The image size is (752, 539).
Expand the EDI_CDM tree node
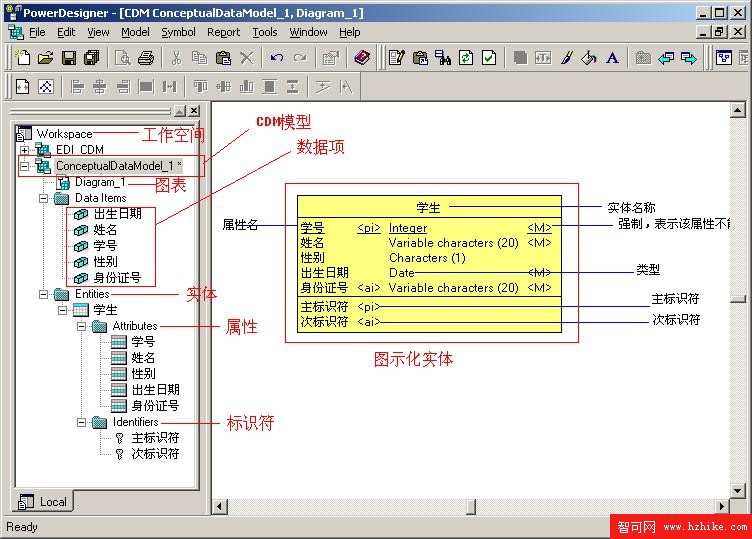24,150
